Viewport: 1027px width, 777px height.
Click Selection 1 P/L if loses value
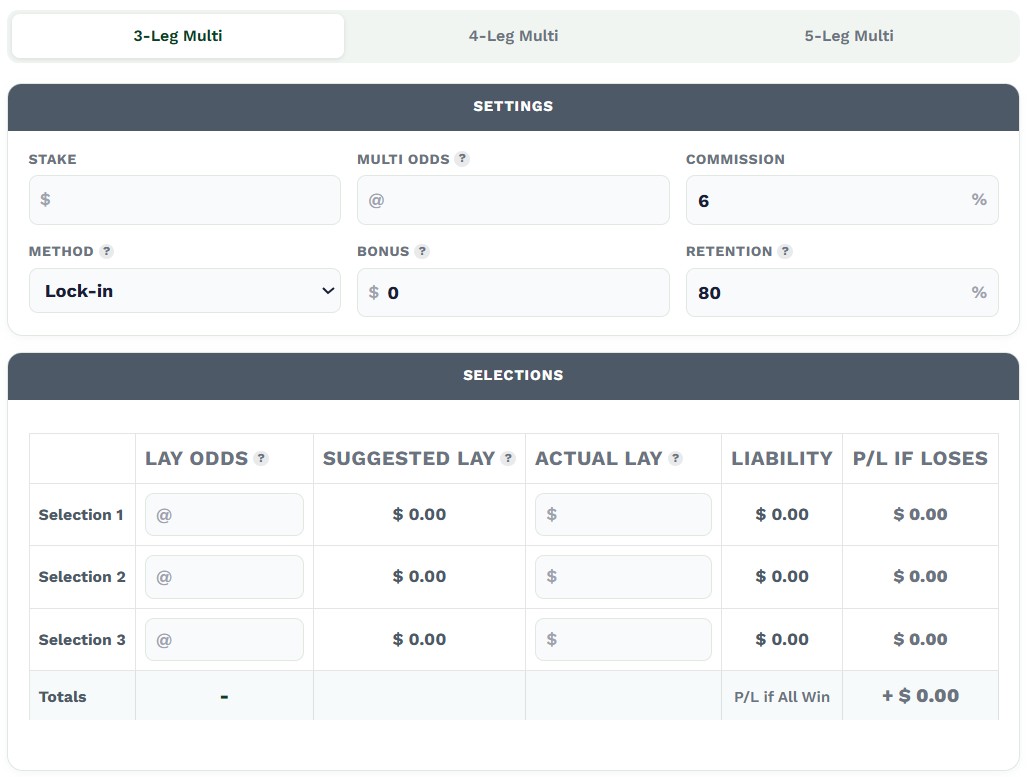click(920, 514)
